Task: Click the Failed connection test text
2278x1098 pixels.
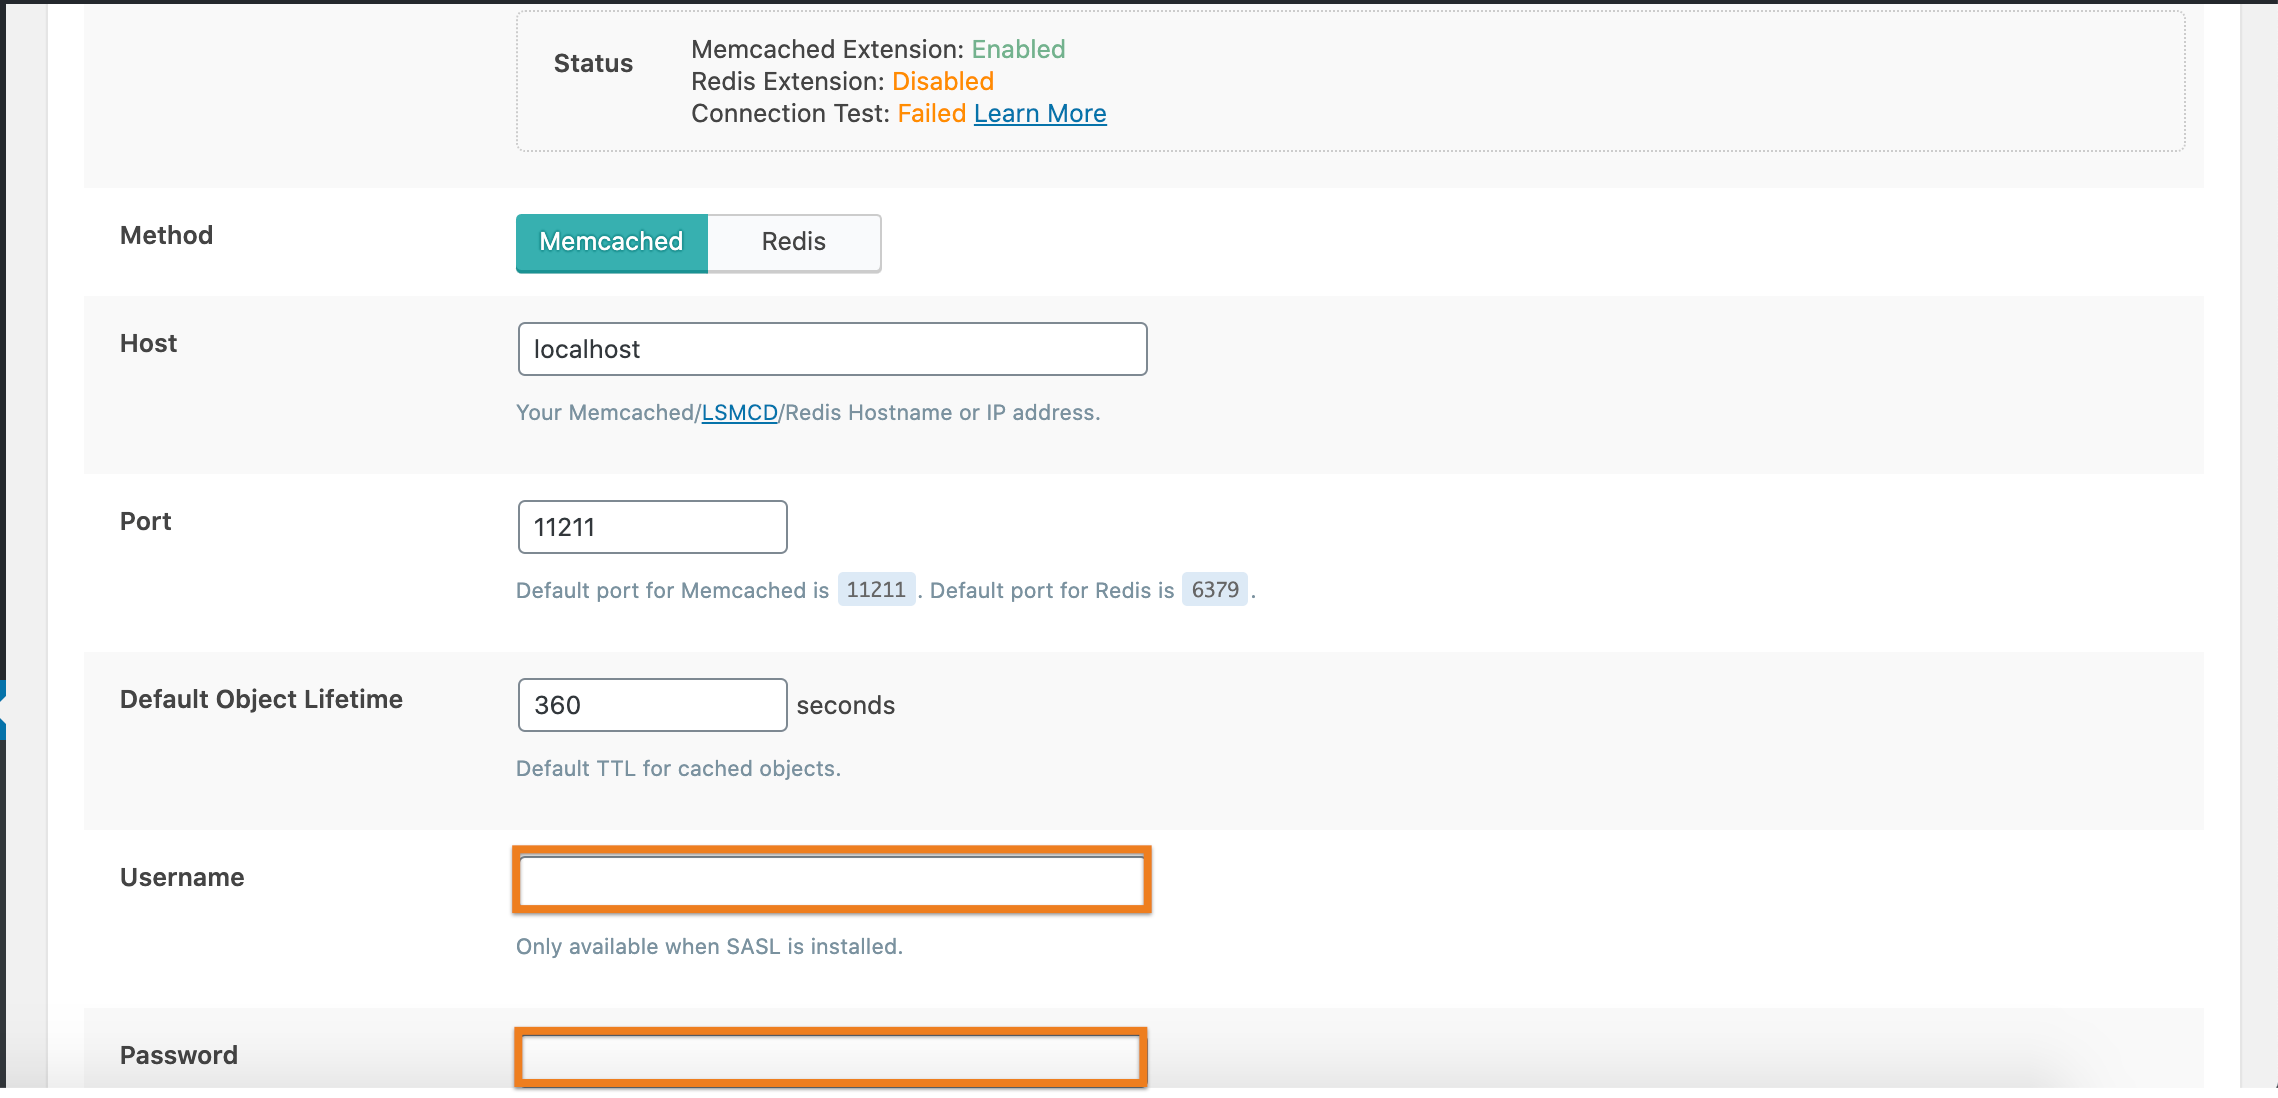Action: coord(931,114)
